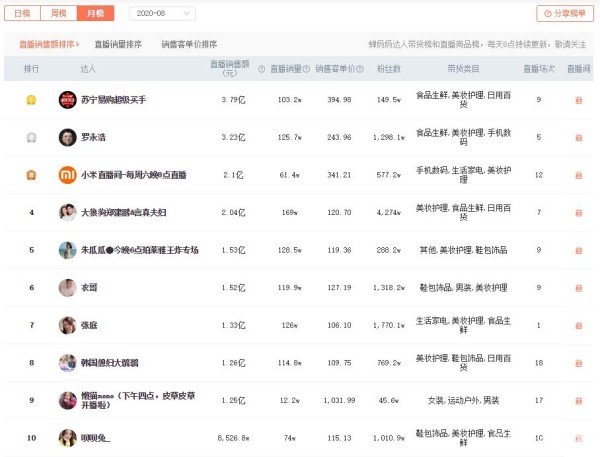
Task: Sort by 直播销量排序
Action: [x=118, y=44]
